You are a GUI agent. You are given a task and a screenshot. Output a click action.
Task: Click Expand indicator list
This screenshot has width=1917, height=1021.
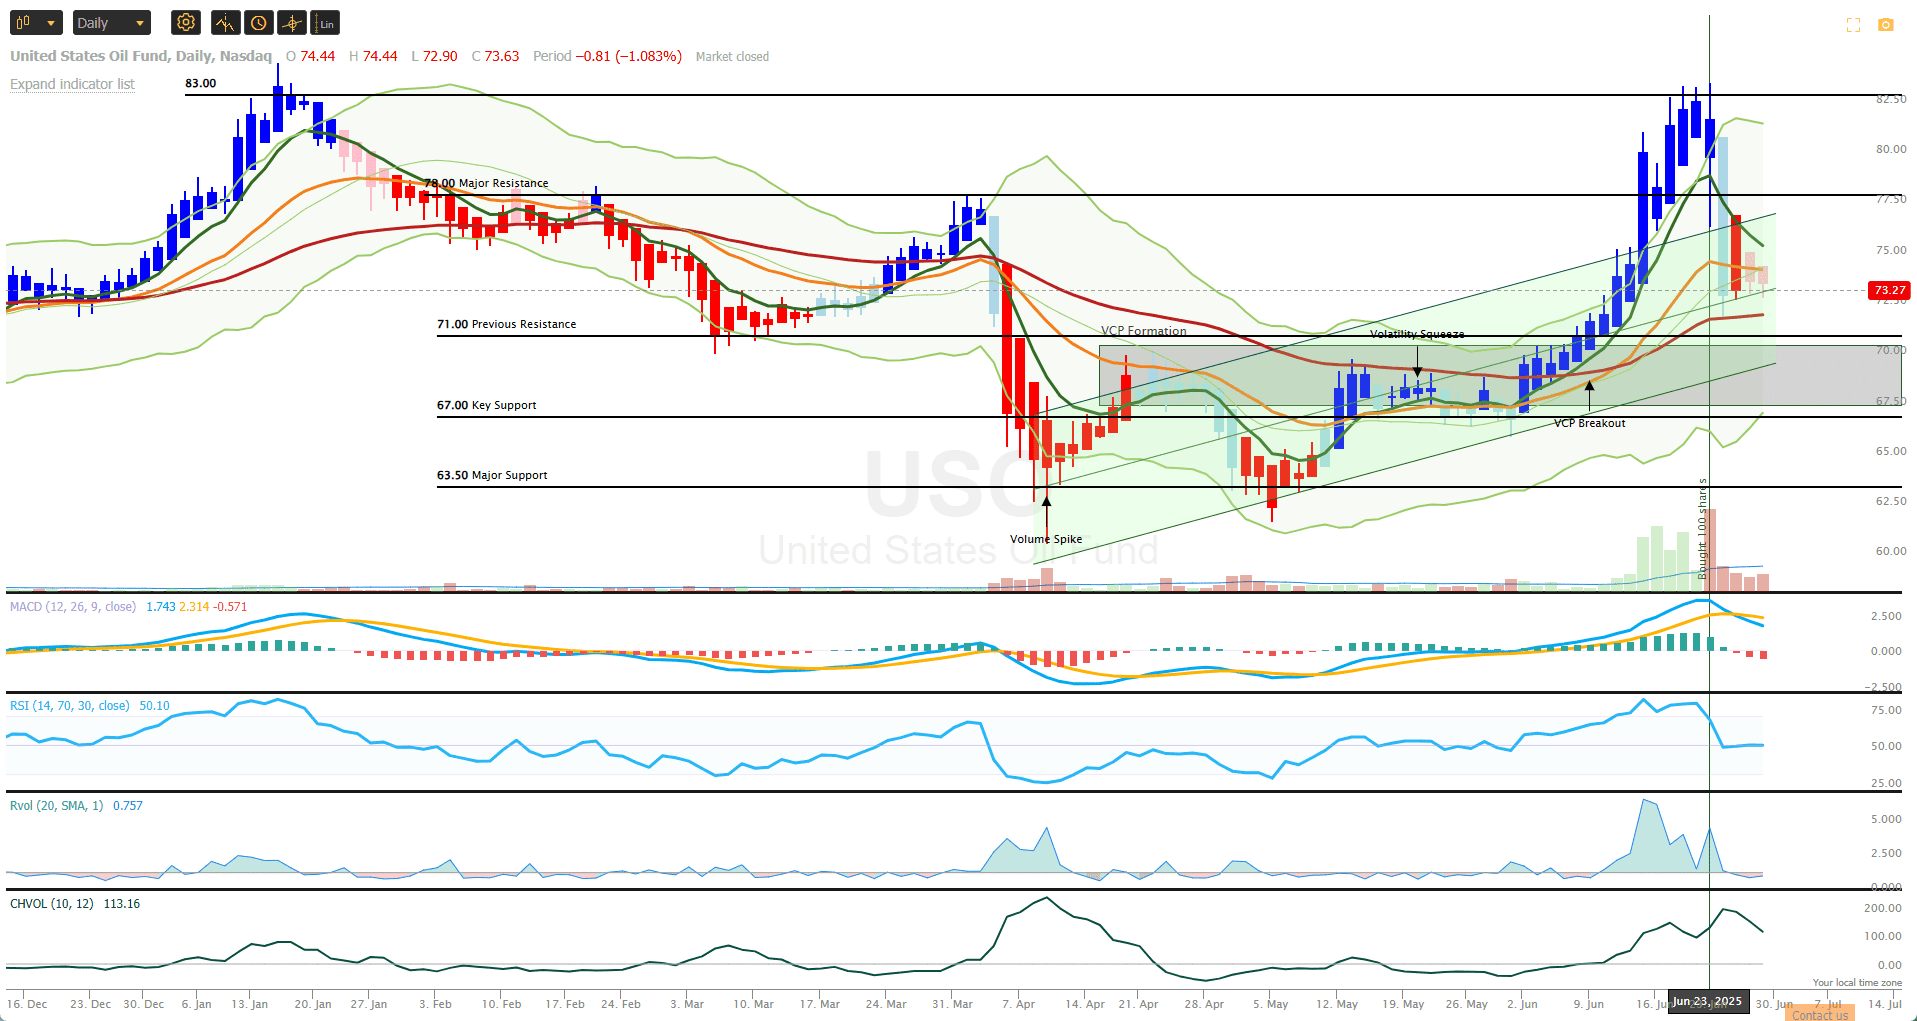pos(72,84)
